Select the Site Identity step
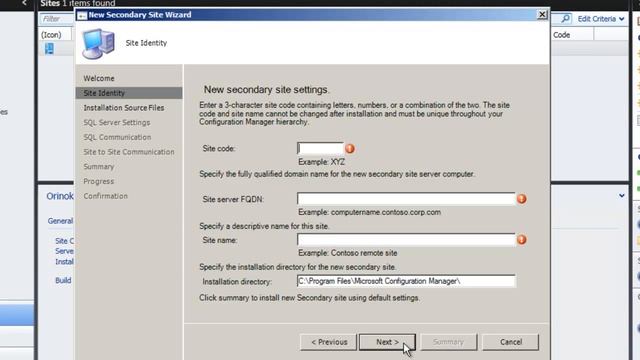Viewport: 640px width, 360px height. tap(129, 93)
